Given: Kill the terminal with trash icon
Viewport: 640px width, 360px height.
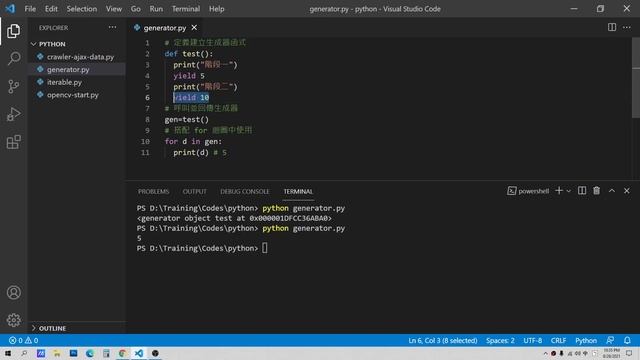Looking at the screenshot, I should pyautogui.click(x=596, y=191).
